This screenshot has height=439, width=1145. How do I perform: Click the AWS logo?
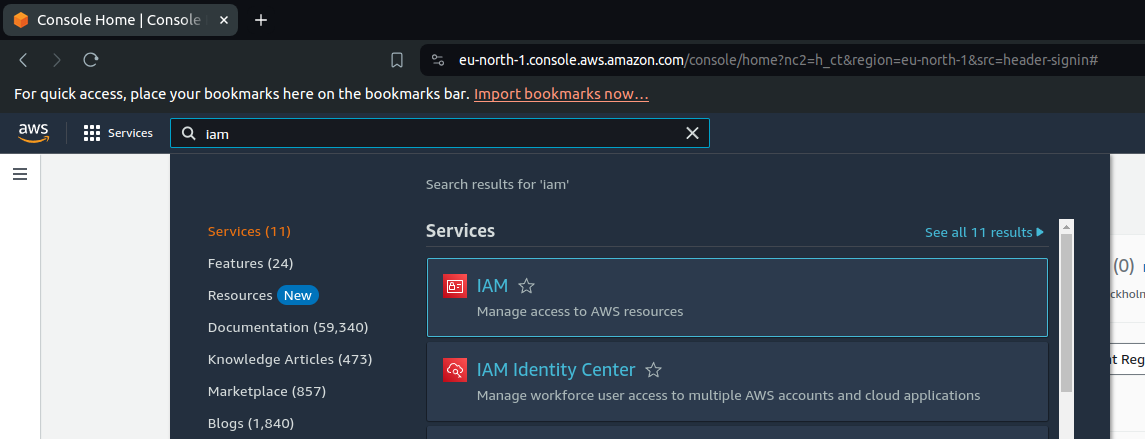[34, 133]
